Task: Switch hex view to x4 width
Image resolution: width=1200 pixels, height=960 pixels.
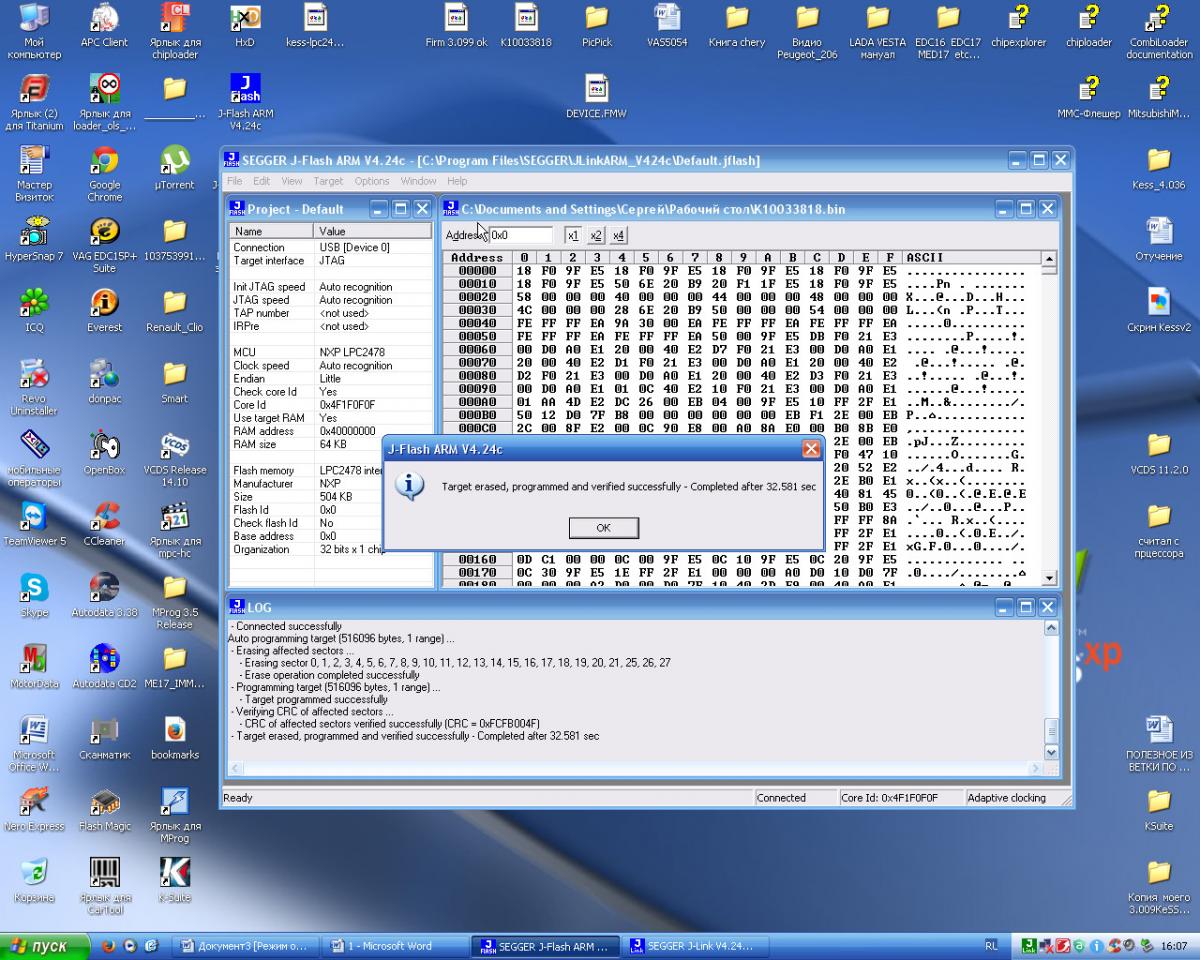Action: (x=619, y=235)
